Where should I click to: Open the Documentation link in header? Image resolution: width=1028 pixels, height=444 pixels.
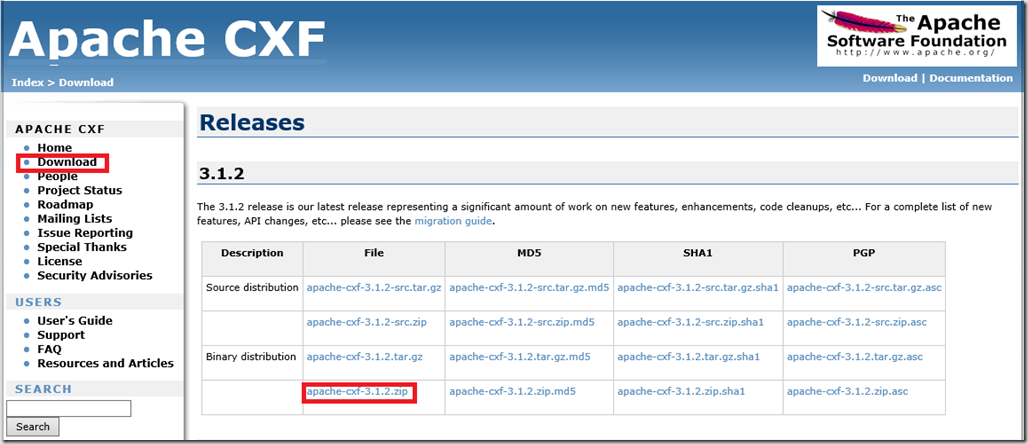pos(971,78)
